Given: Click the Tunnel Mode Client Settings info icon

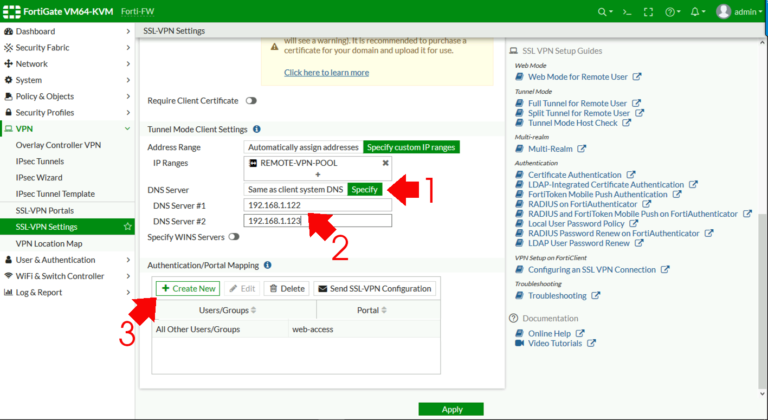Looking at the screenshot, I should pos(257,129).
